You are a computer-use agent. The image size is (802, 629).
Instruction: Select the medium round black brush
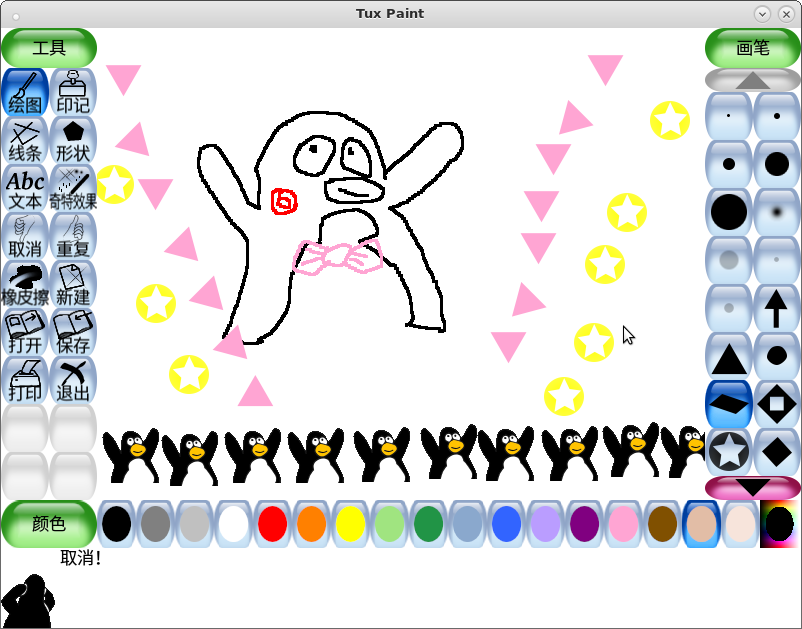[729, 164]
